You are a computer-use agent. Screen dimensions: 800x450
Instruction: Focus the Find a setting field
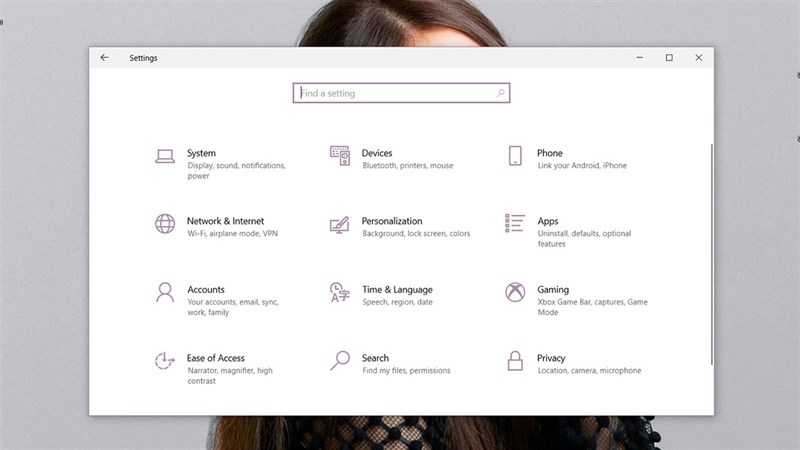401,93
